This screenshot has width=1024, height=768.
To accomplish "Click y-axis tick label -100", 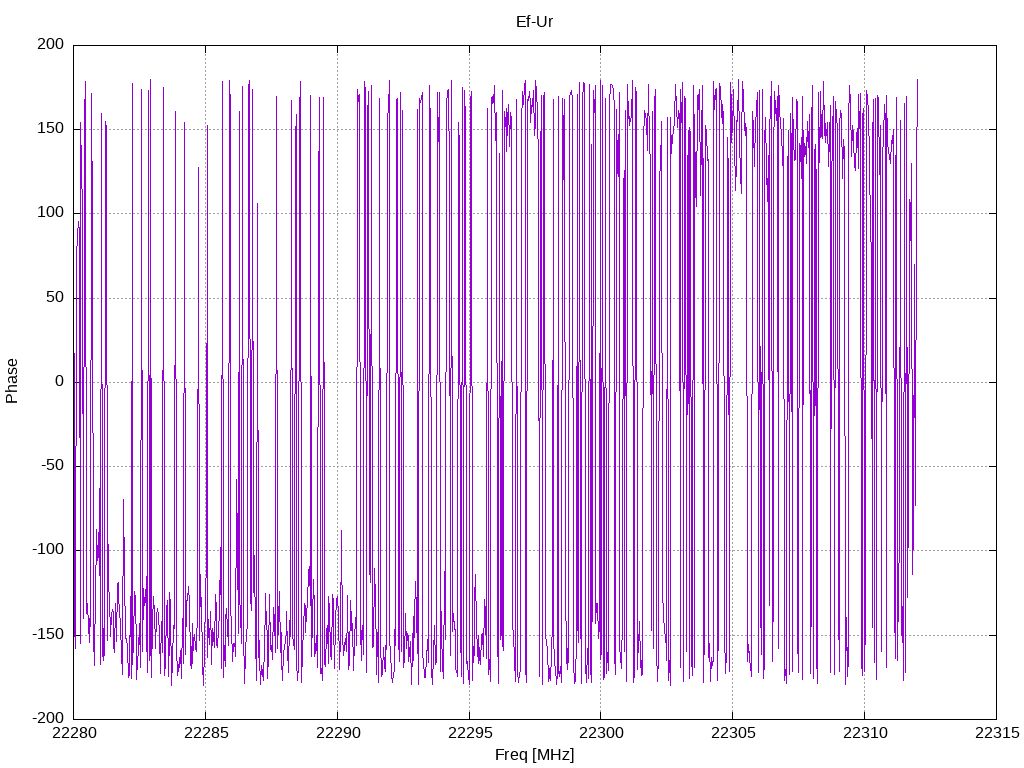I will [48, 550].
